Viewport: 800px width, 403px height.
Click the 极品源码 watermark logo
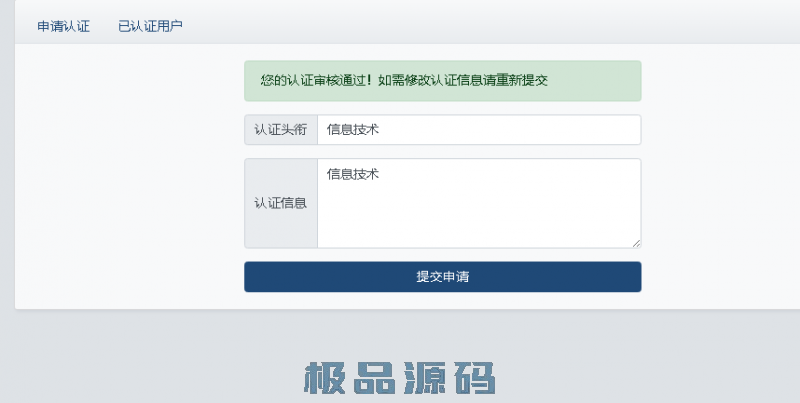(x=399, y=379)
